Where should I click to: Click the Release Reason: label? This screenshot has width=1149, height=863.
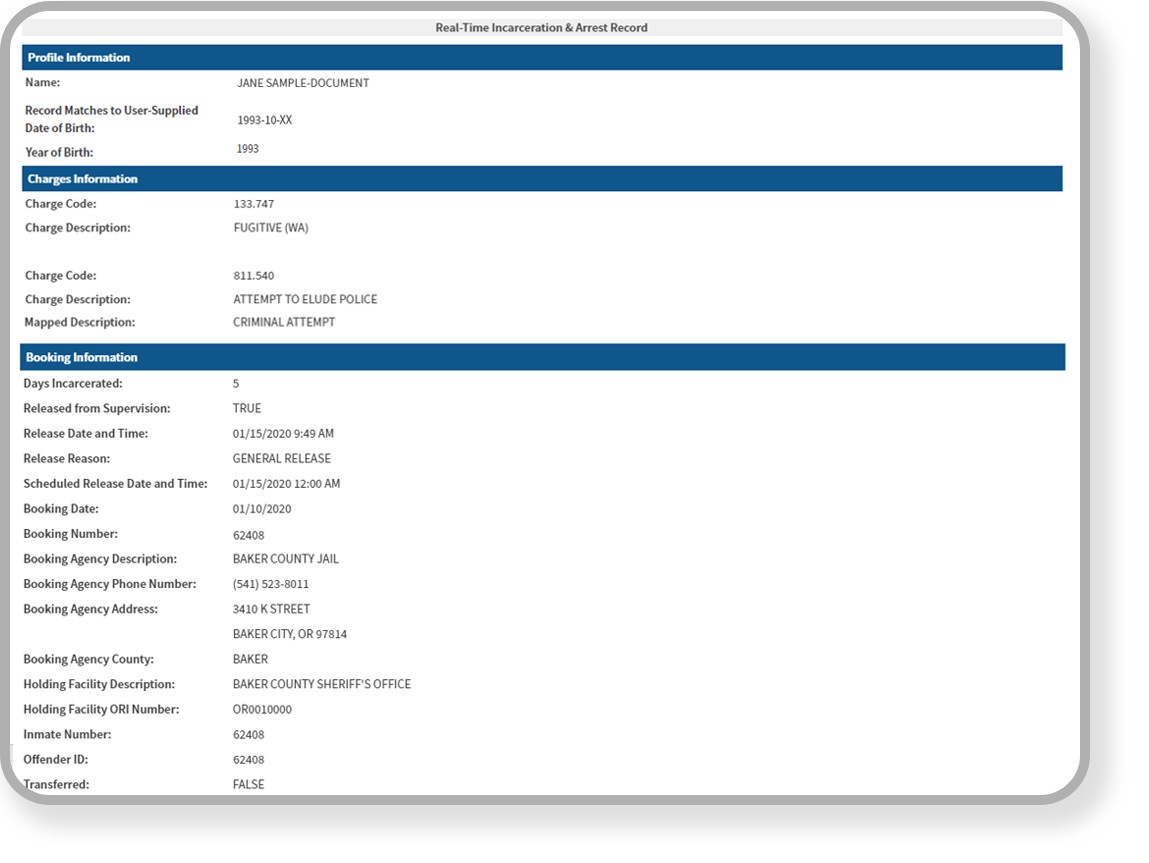(67, 459)
